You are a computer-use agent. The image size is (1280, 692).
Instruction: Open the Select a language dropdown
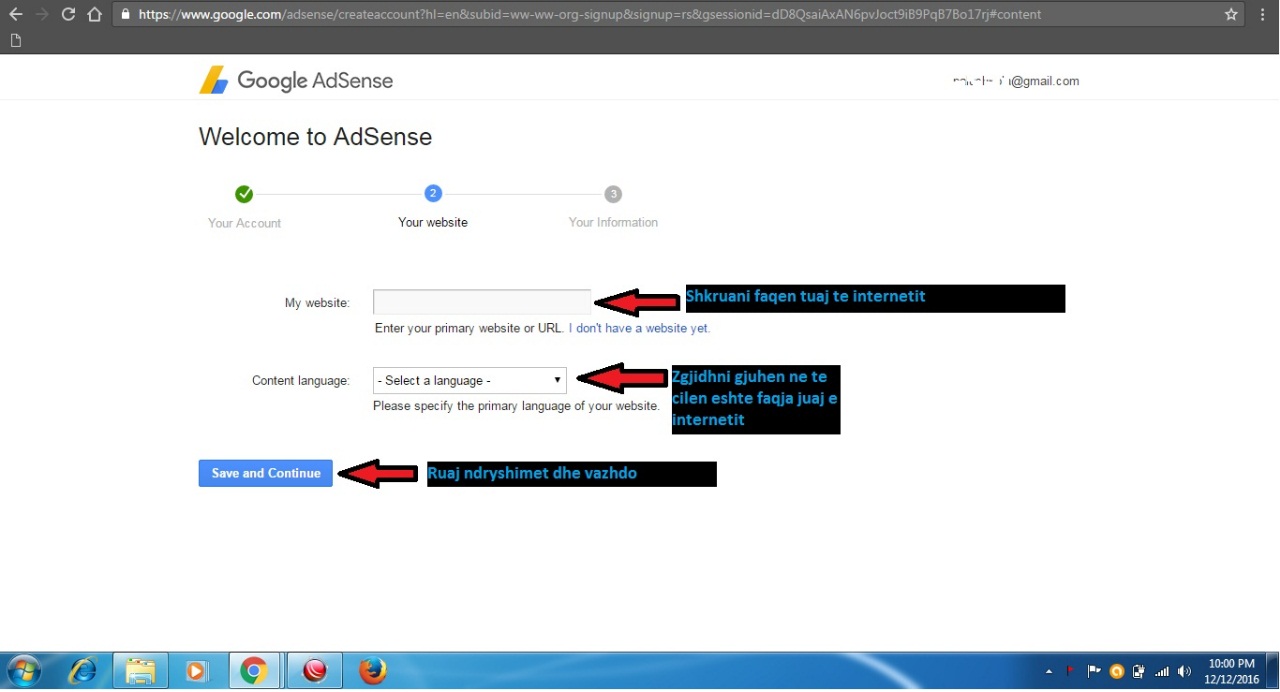(x=470, y=380)
